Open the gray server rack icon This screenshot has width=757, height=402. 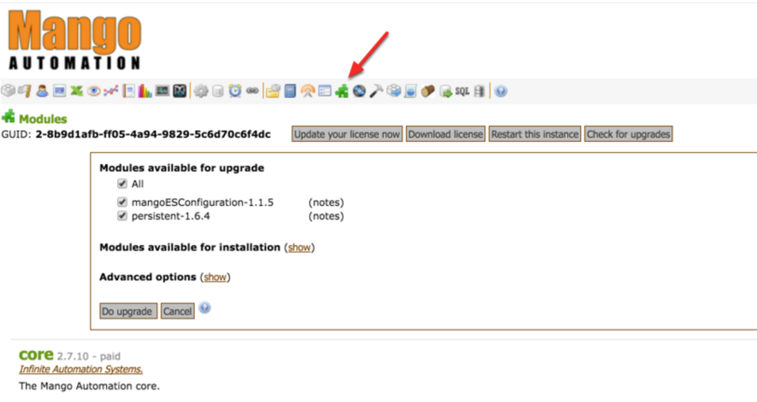pos(479,91)
